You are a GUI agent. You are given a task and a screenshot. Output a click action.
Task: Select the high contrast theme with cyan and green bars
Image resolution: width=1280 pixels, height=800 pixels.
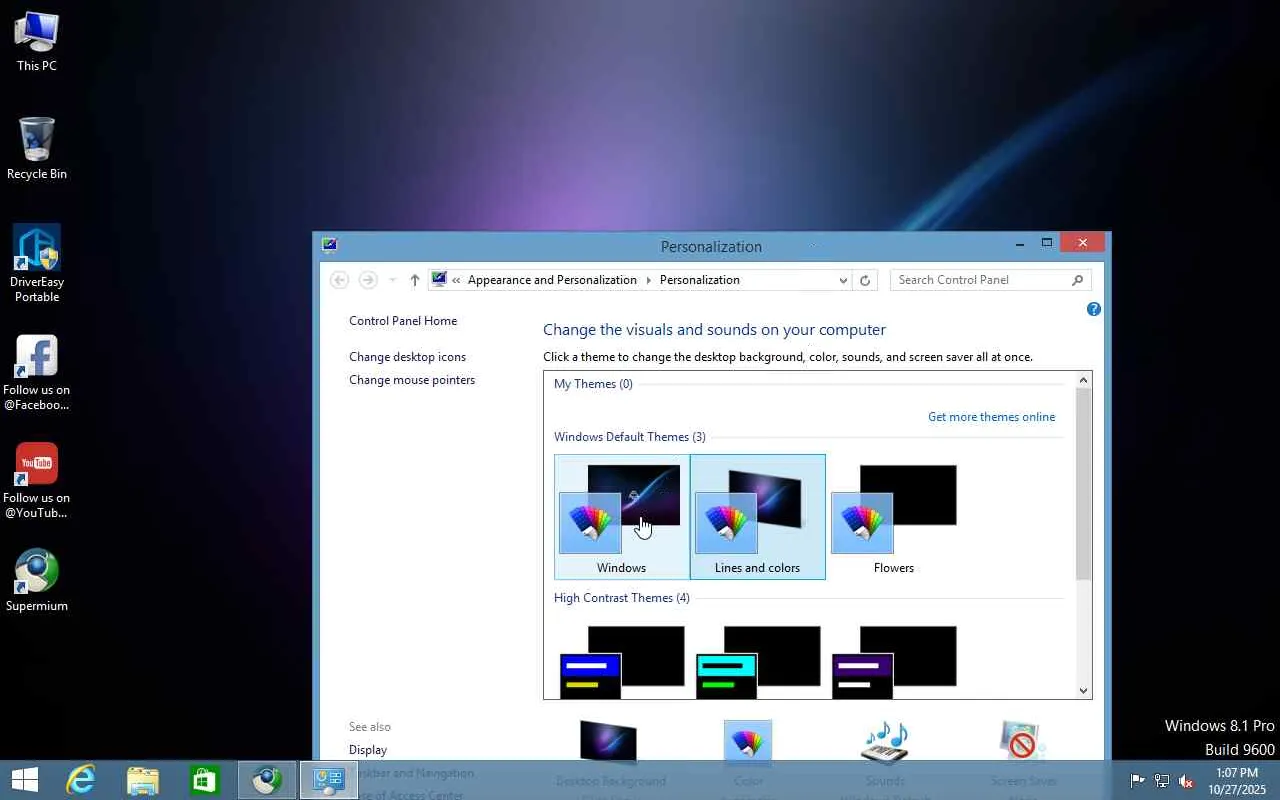(758, 660)
